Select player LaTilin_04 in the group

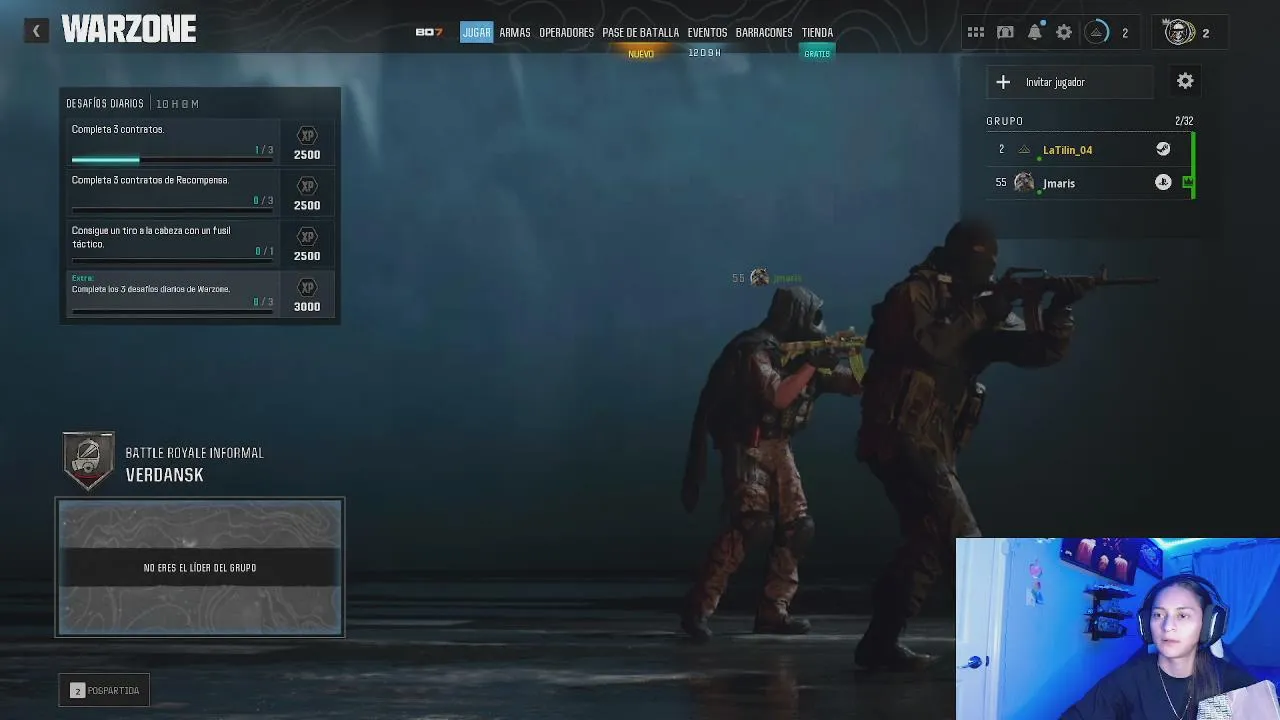coord(1090,150)
